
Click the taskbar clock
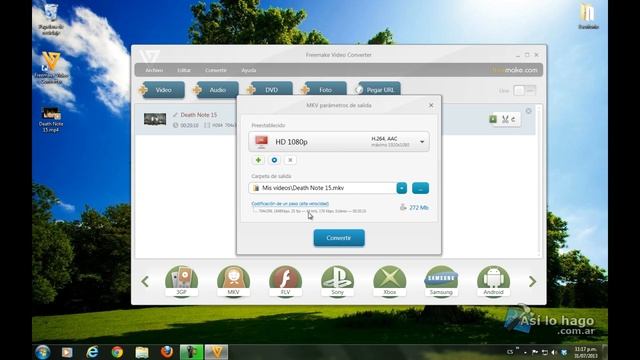(x=586, y=352)
